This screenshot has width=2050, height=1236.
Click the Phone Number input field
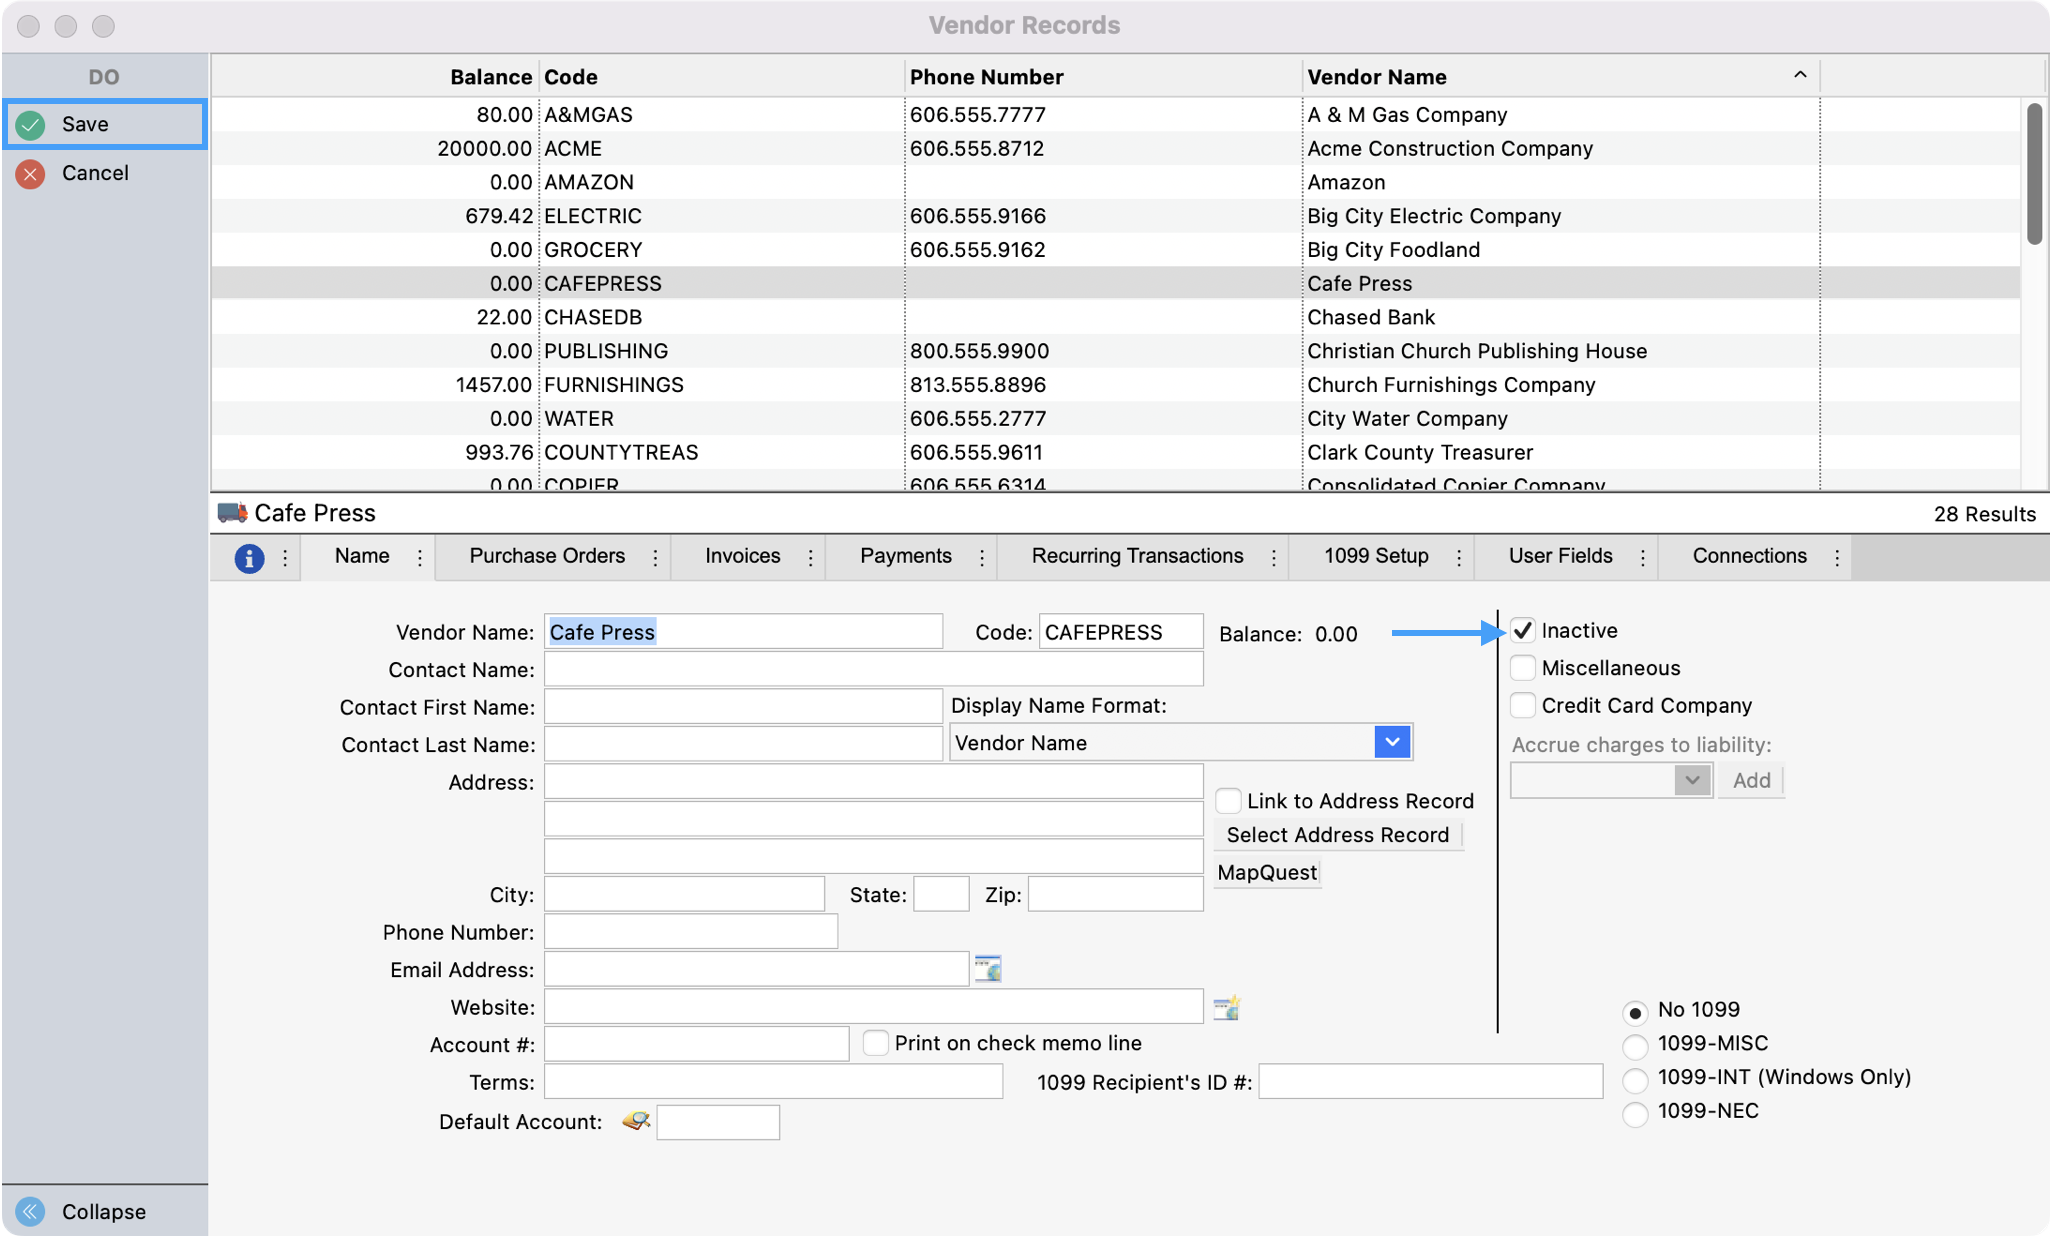pyautogui.click(x=690, y=932)
